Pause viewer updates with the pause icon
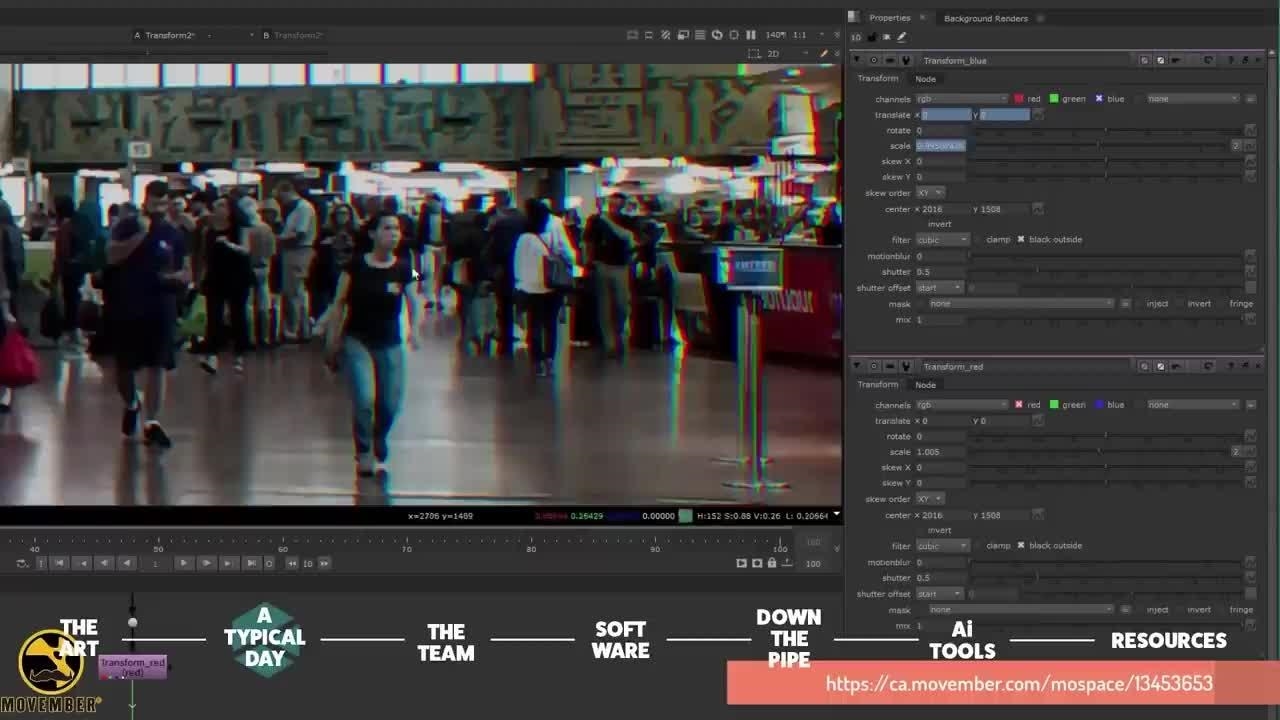1280x720 pixels. [751, 35]
